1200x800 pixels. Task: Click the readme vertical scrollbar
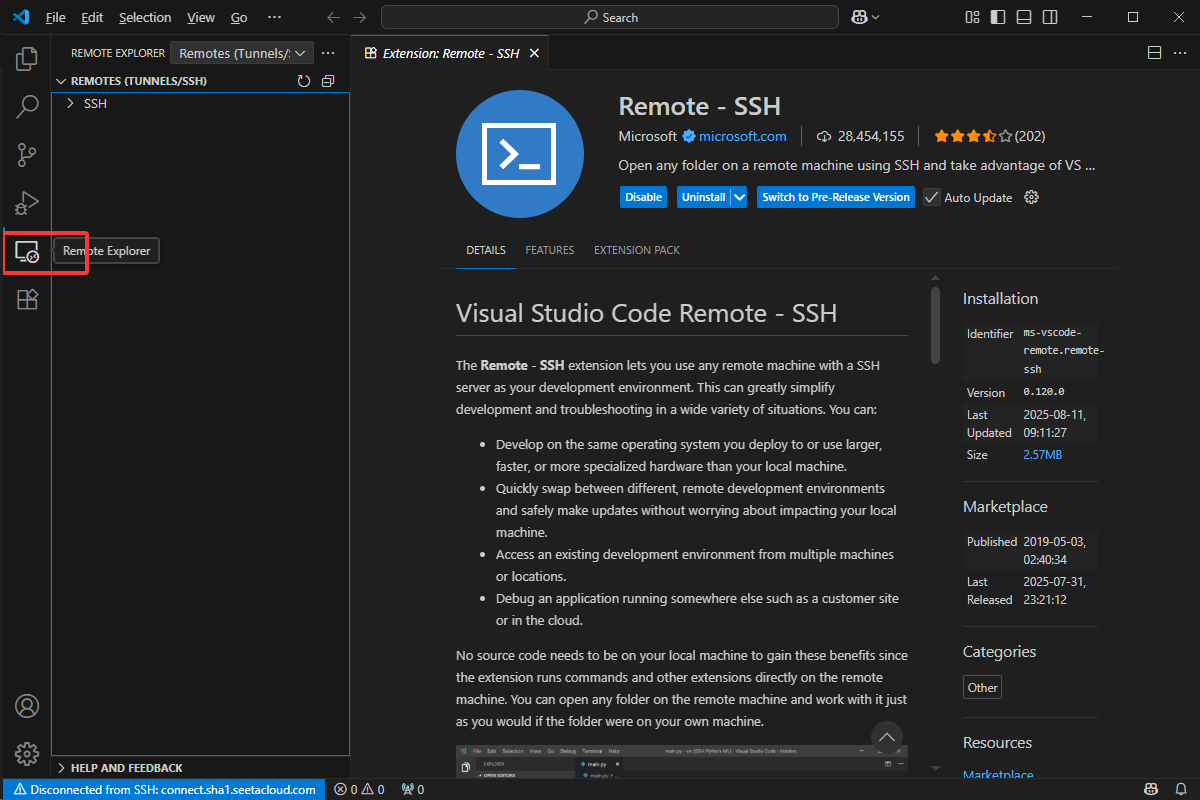935,325
